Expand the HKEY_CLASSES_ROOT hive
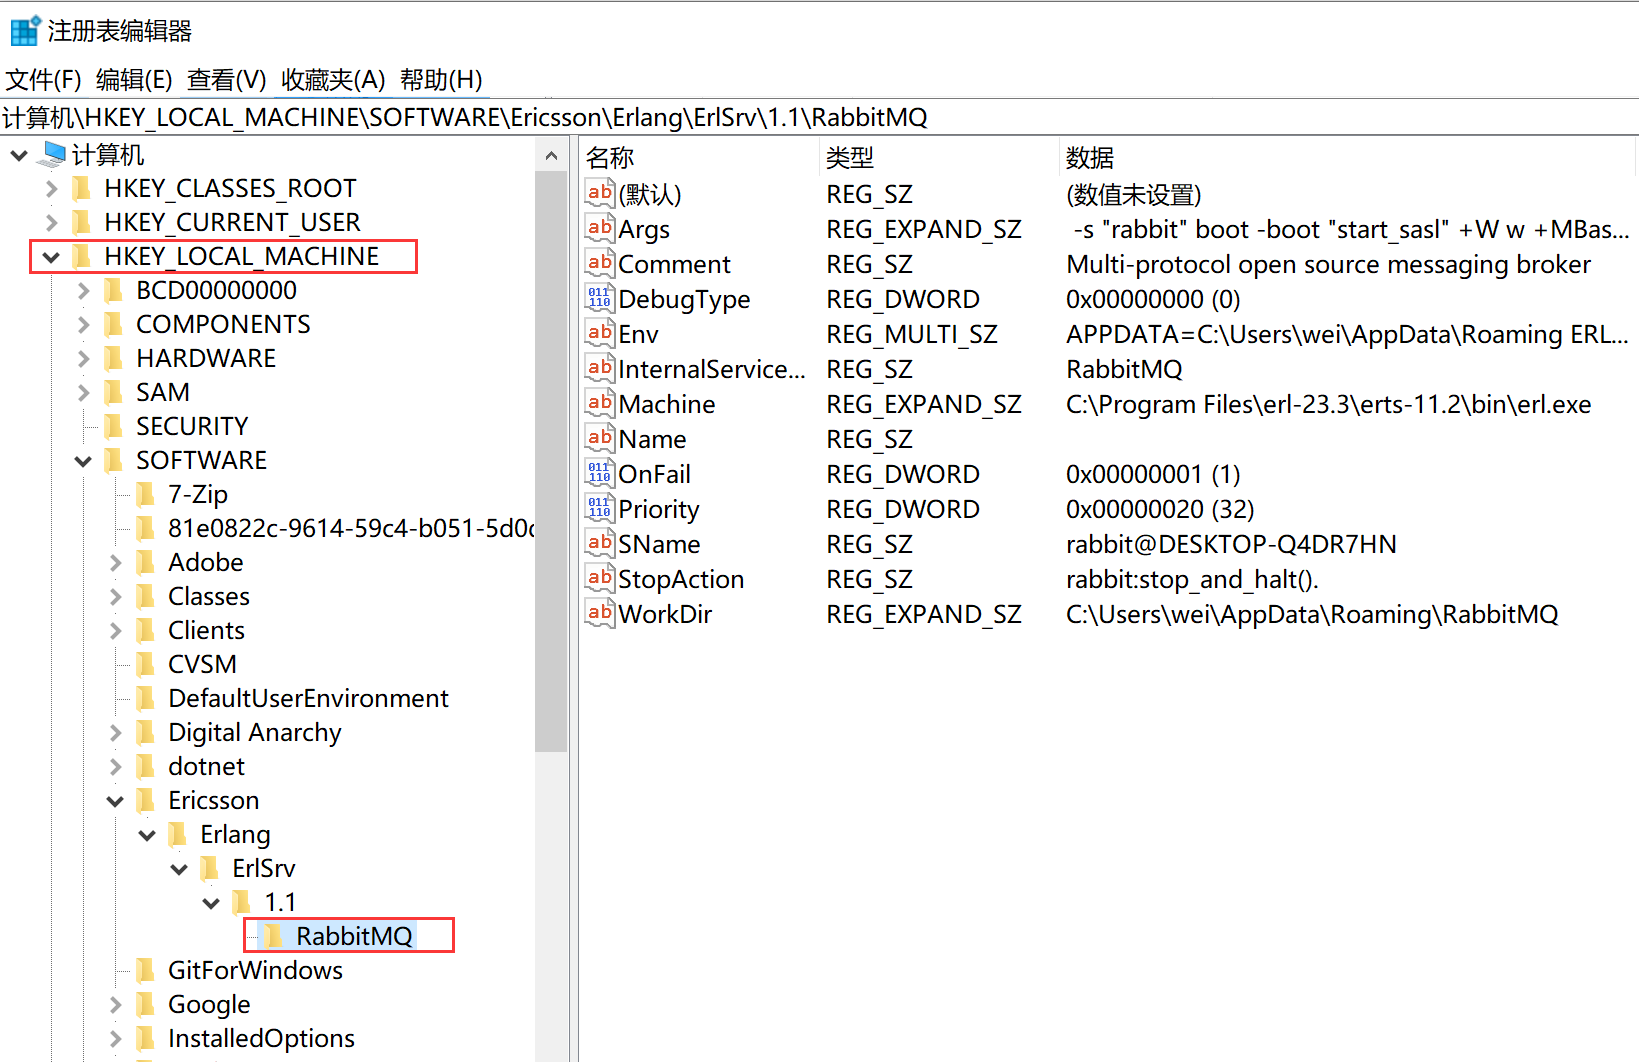1639x1062 pixels. (x=51, y=188)
